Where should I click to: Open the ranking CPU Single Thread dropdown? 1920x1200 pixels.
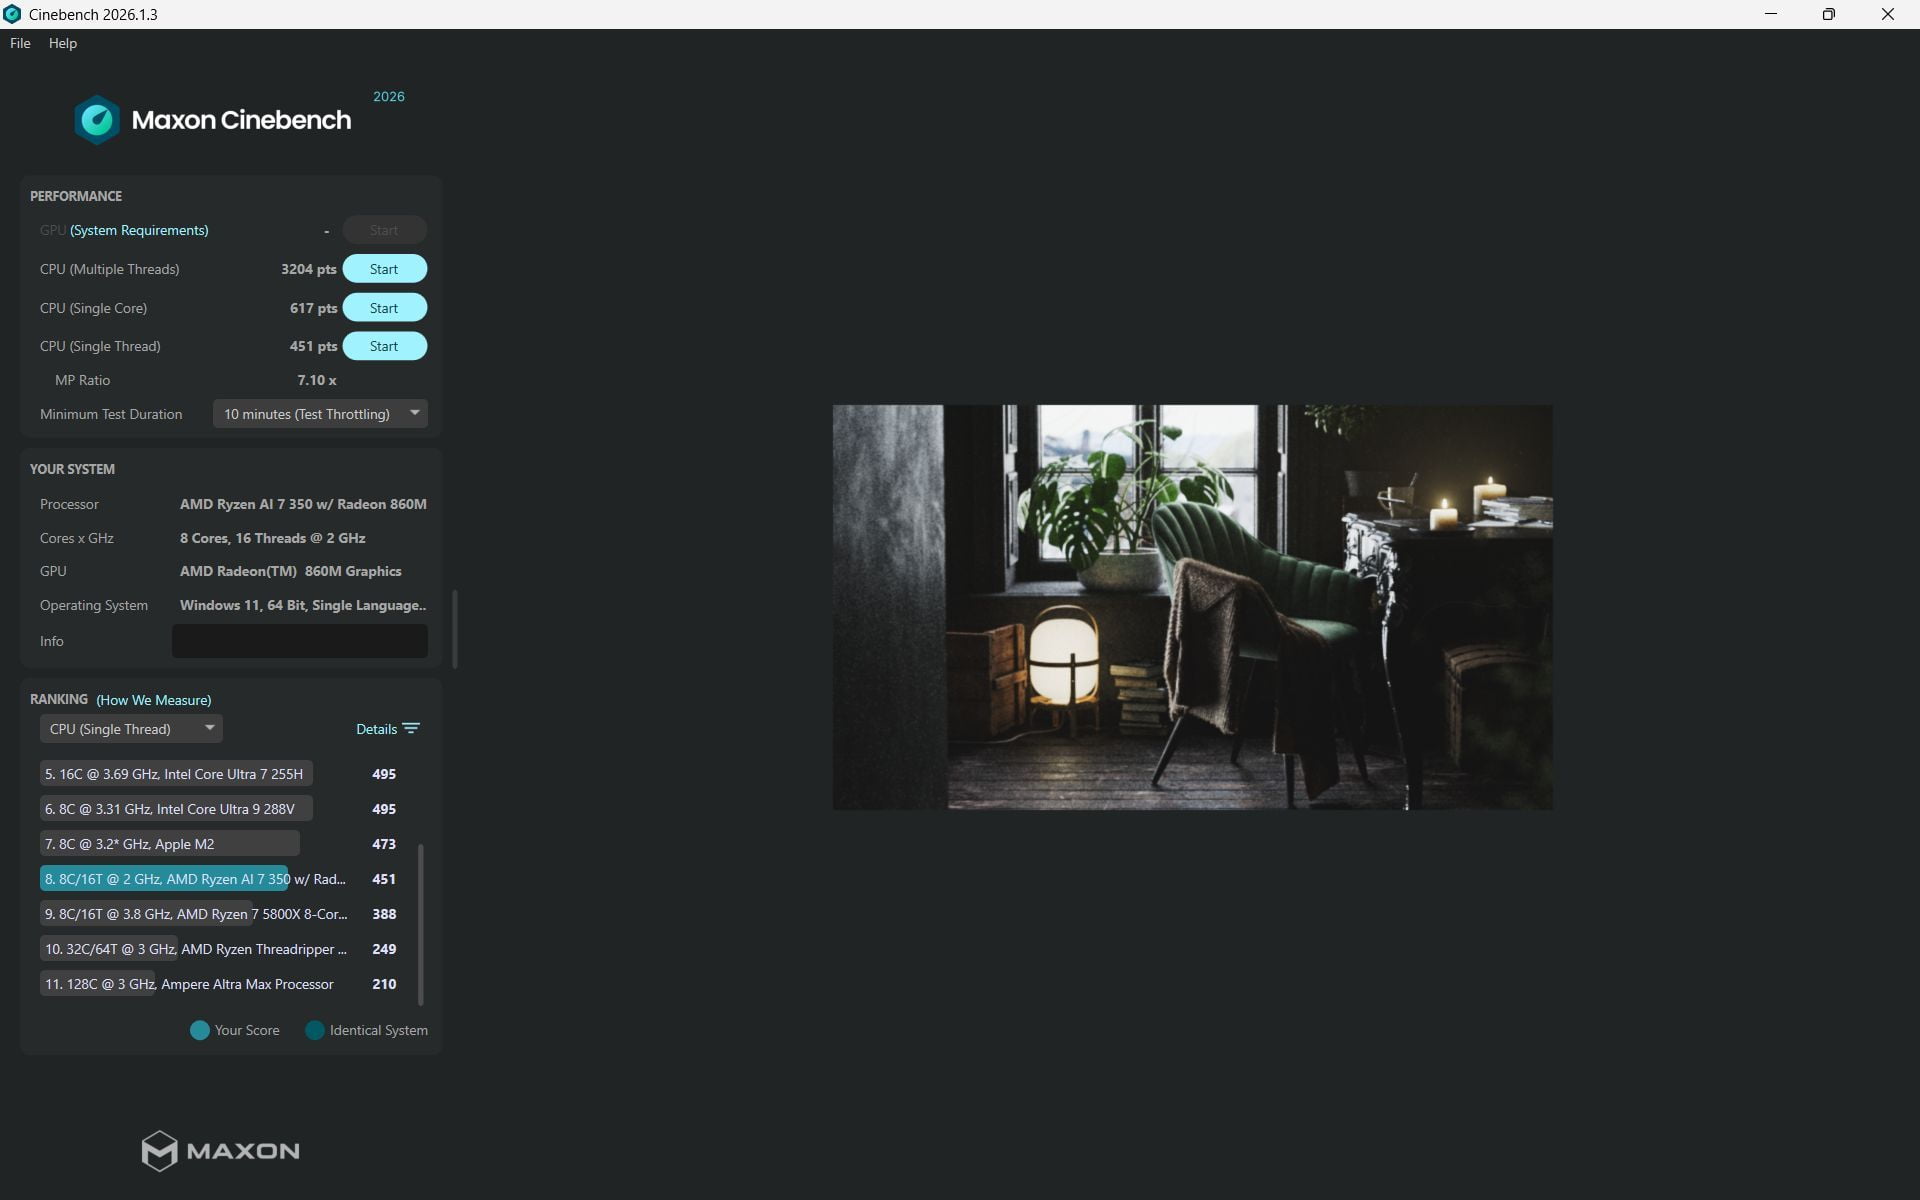click(x=131, y=729)
